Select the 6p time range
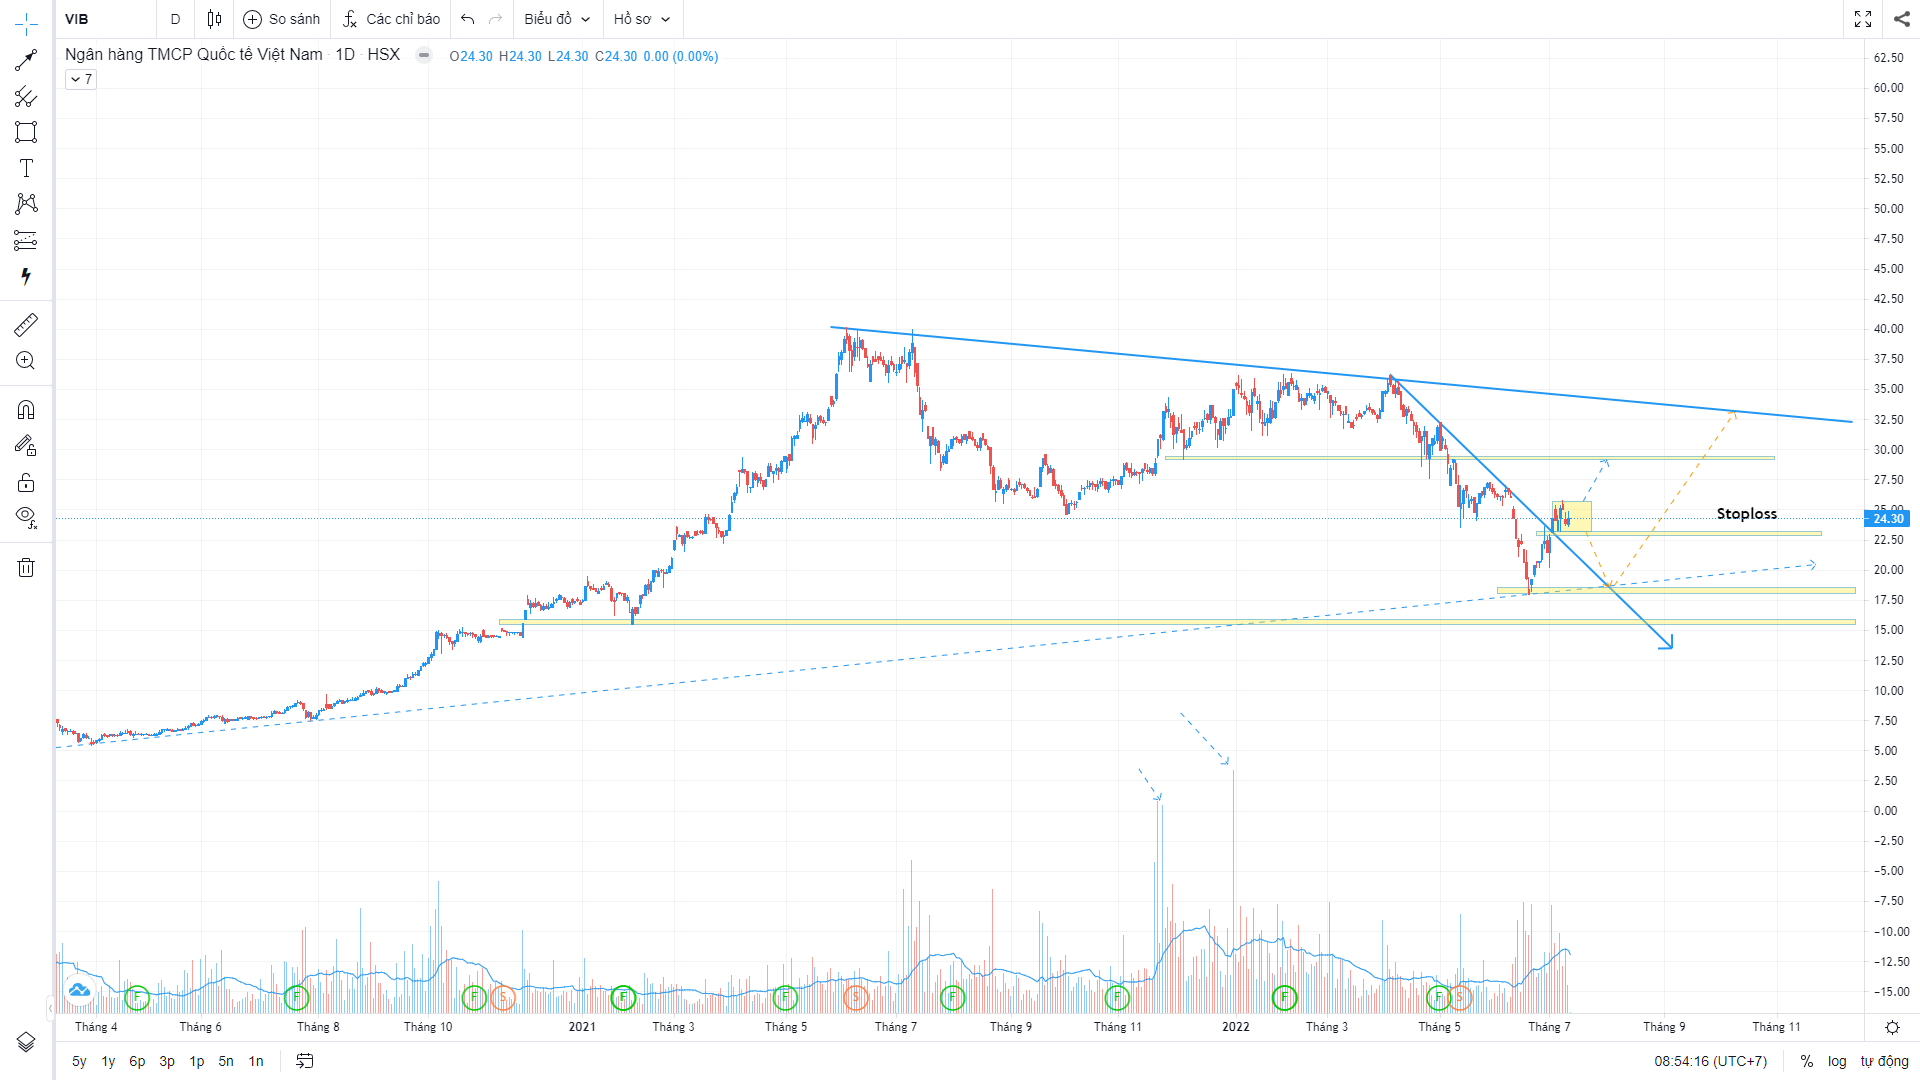Image resolution: width=1920 pixels, height=1080 pixels. (137, 1061)
